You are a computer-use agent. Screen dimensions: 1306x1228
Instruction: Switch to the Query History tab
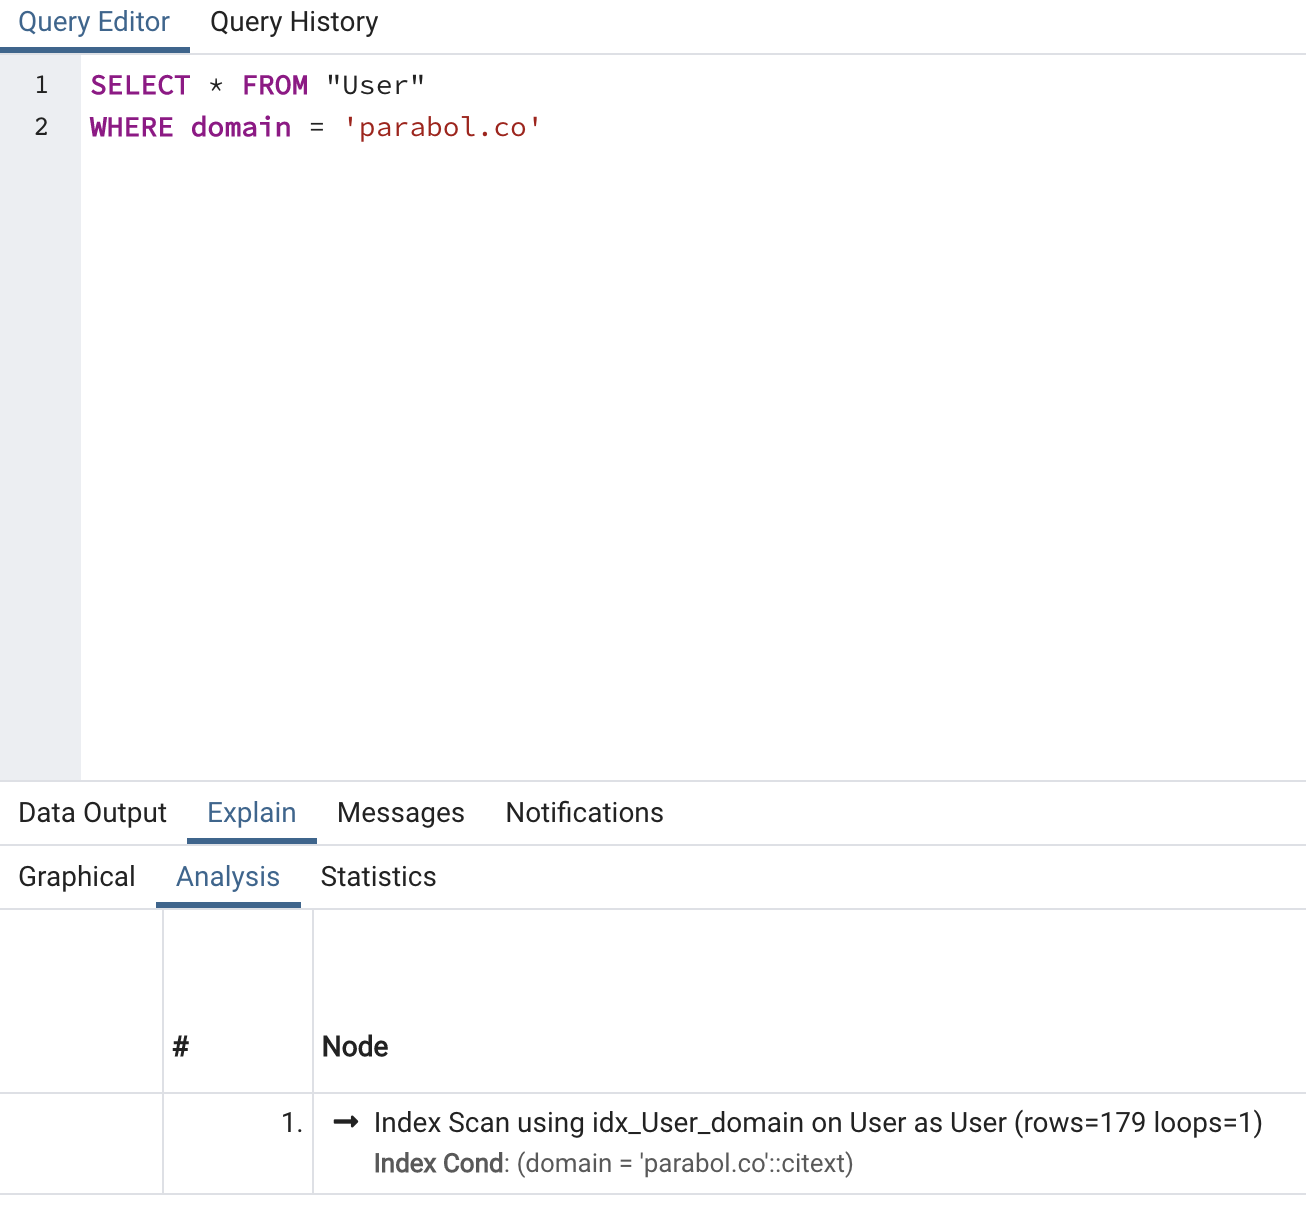292,22
